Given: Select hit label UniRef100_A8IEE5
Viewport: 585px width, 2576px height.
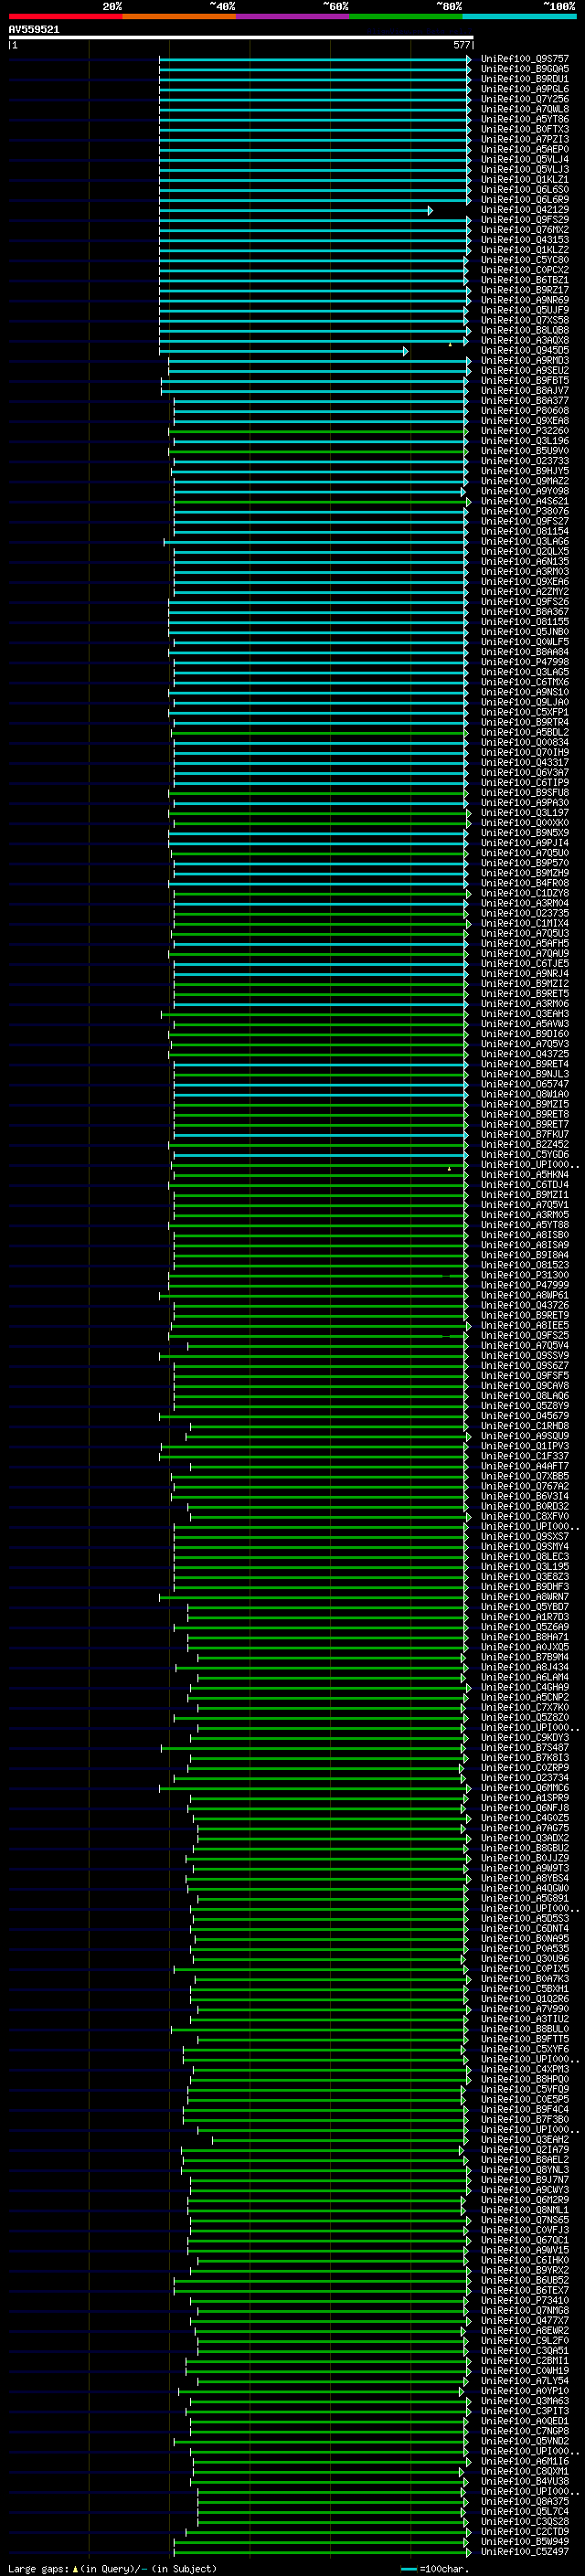Looking at the screenshot, I should (524, 1326).
